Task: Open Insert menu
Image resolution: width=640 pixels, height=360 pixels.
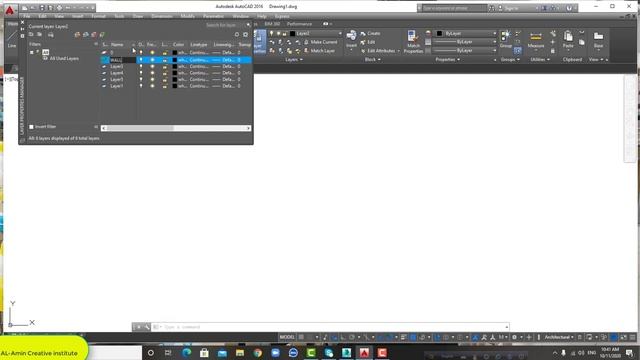Action: tap(78, 16)
